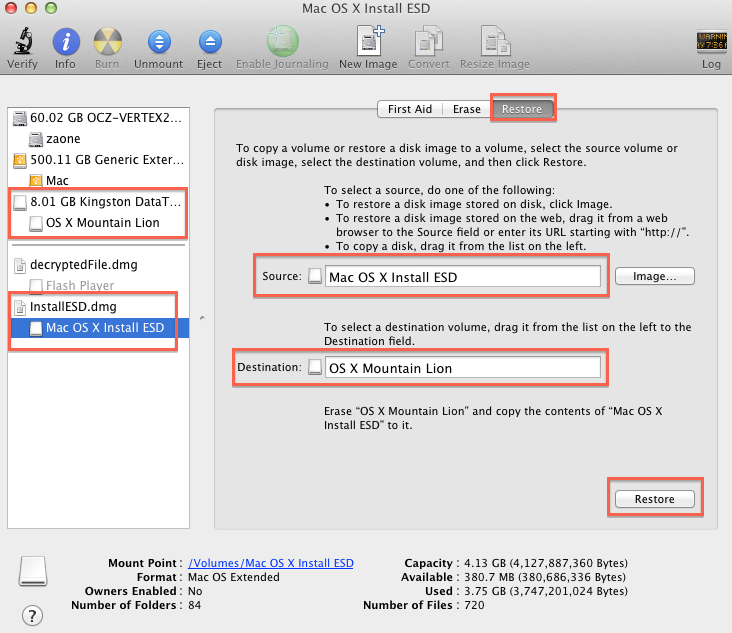
Task: Select Mac OS X Install ESD volume
Action: 98,328
